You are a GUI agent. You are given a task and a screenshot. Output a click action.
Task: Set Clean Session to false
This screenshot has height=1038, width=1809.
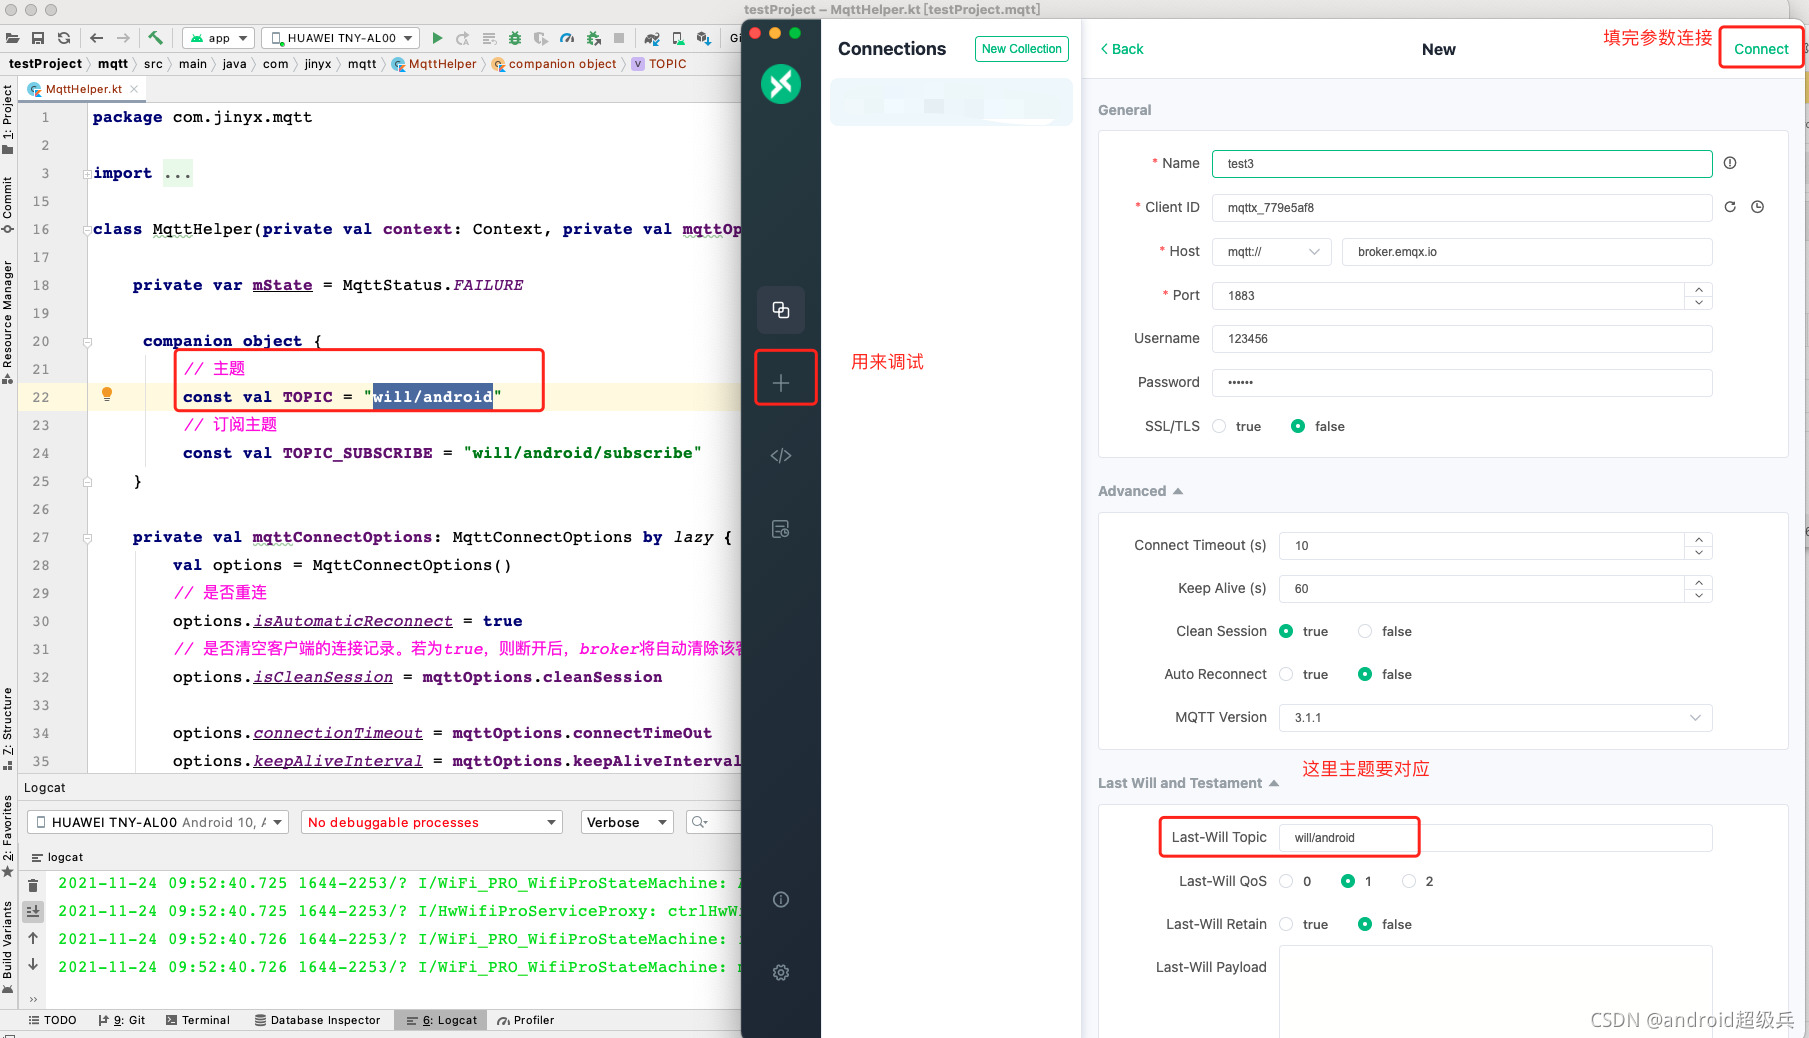1365,631
